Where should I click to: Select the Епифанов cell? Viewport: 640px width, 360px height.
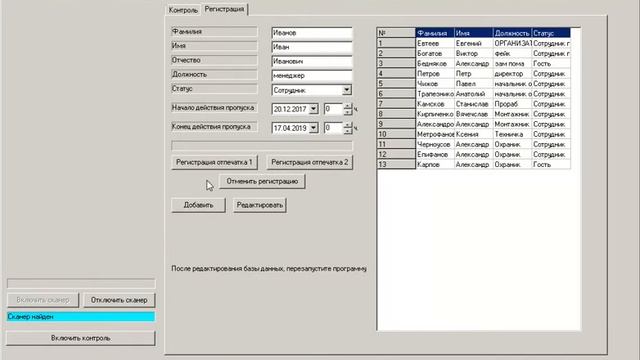point(435,154)
